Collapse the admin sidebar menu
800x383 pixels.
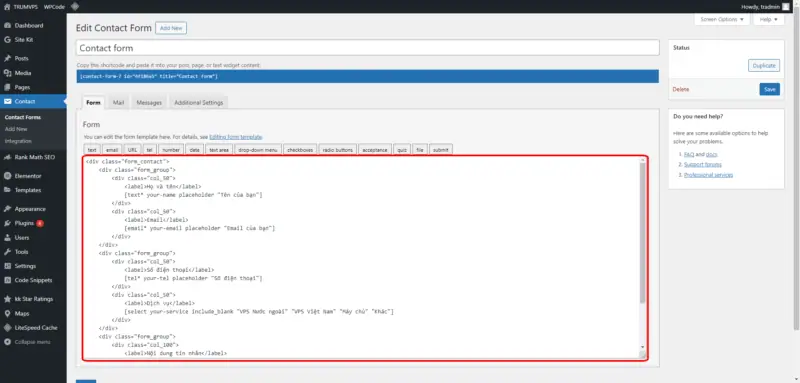(x=33, y=342)
